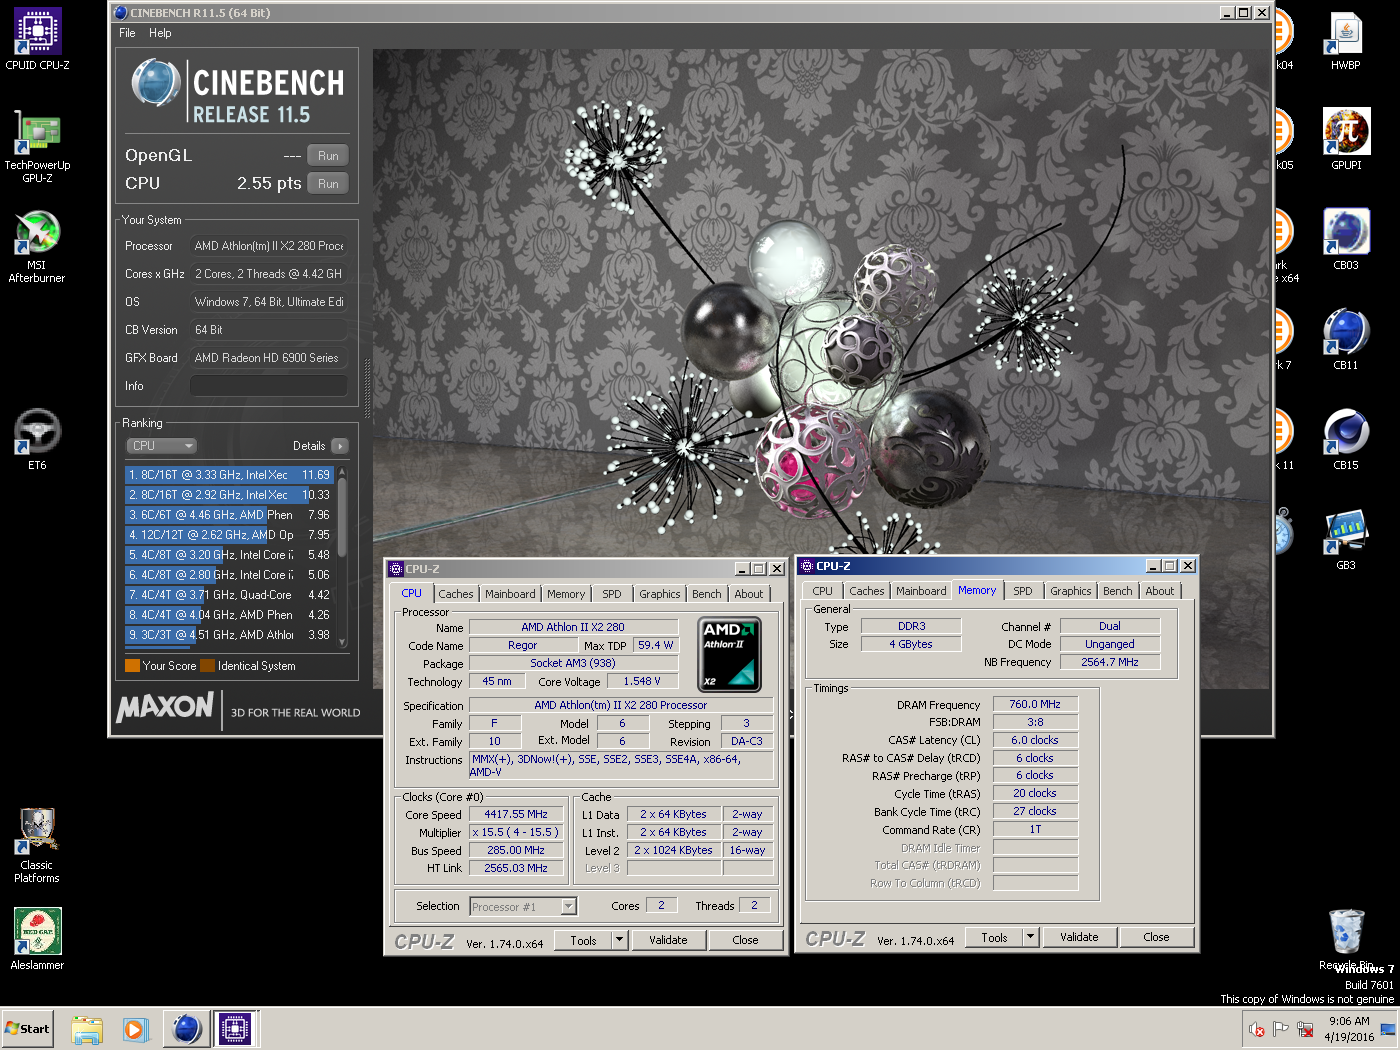Switch to Graphics tab in right CPU-Z window
The width and height of the screenshot is (1400, 1050).
pos(1071,591)
